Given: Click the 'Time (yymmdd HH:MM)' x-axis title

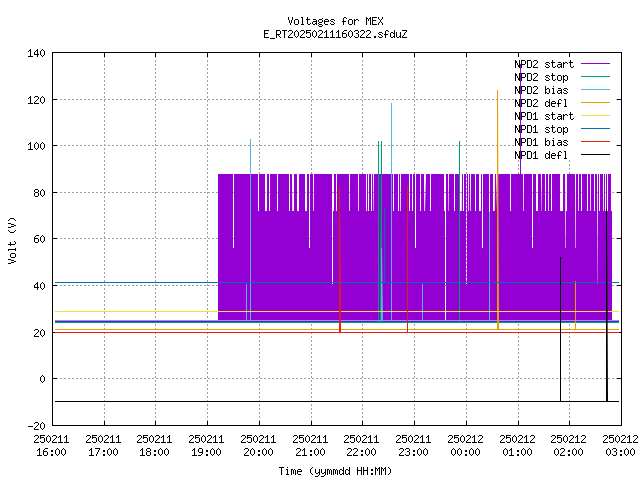Looking at the screenshot, I should coord(335,471).
